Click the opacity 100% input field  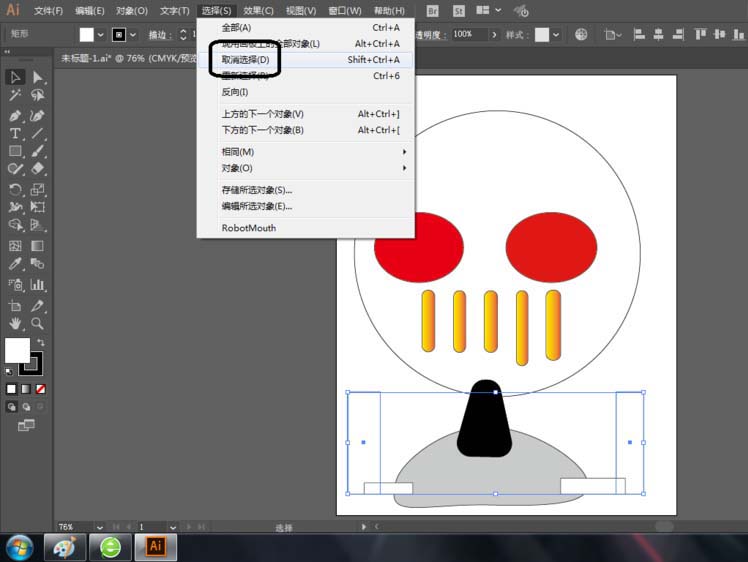click(470, 34)
